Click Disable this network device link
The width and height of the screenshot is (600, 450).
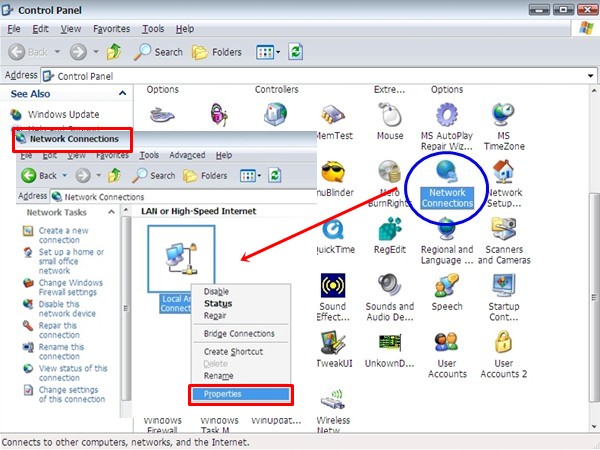(x=67, y=309)
